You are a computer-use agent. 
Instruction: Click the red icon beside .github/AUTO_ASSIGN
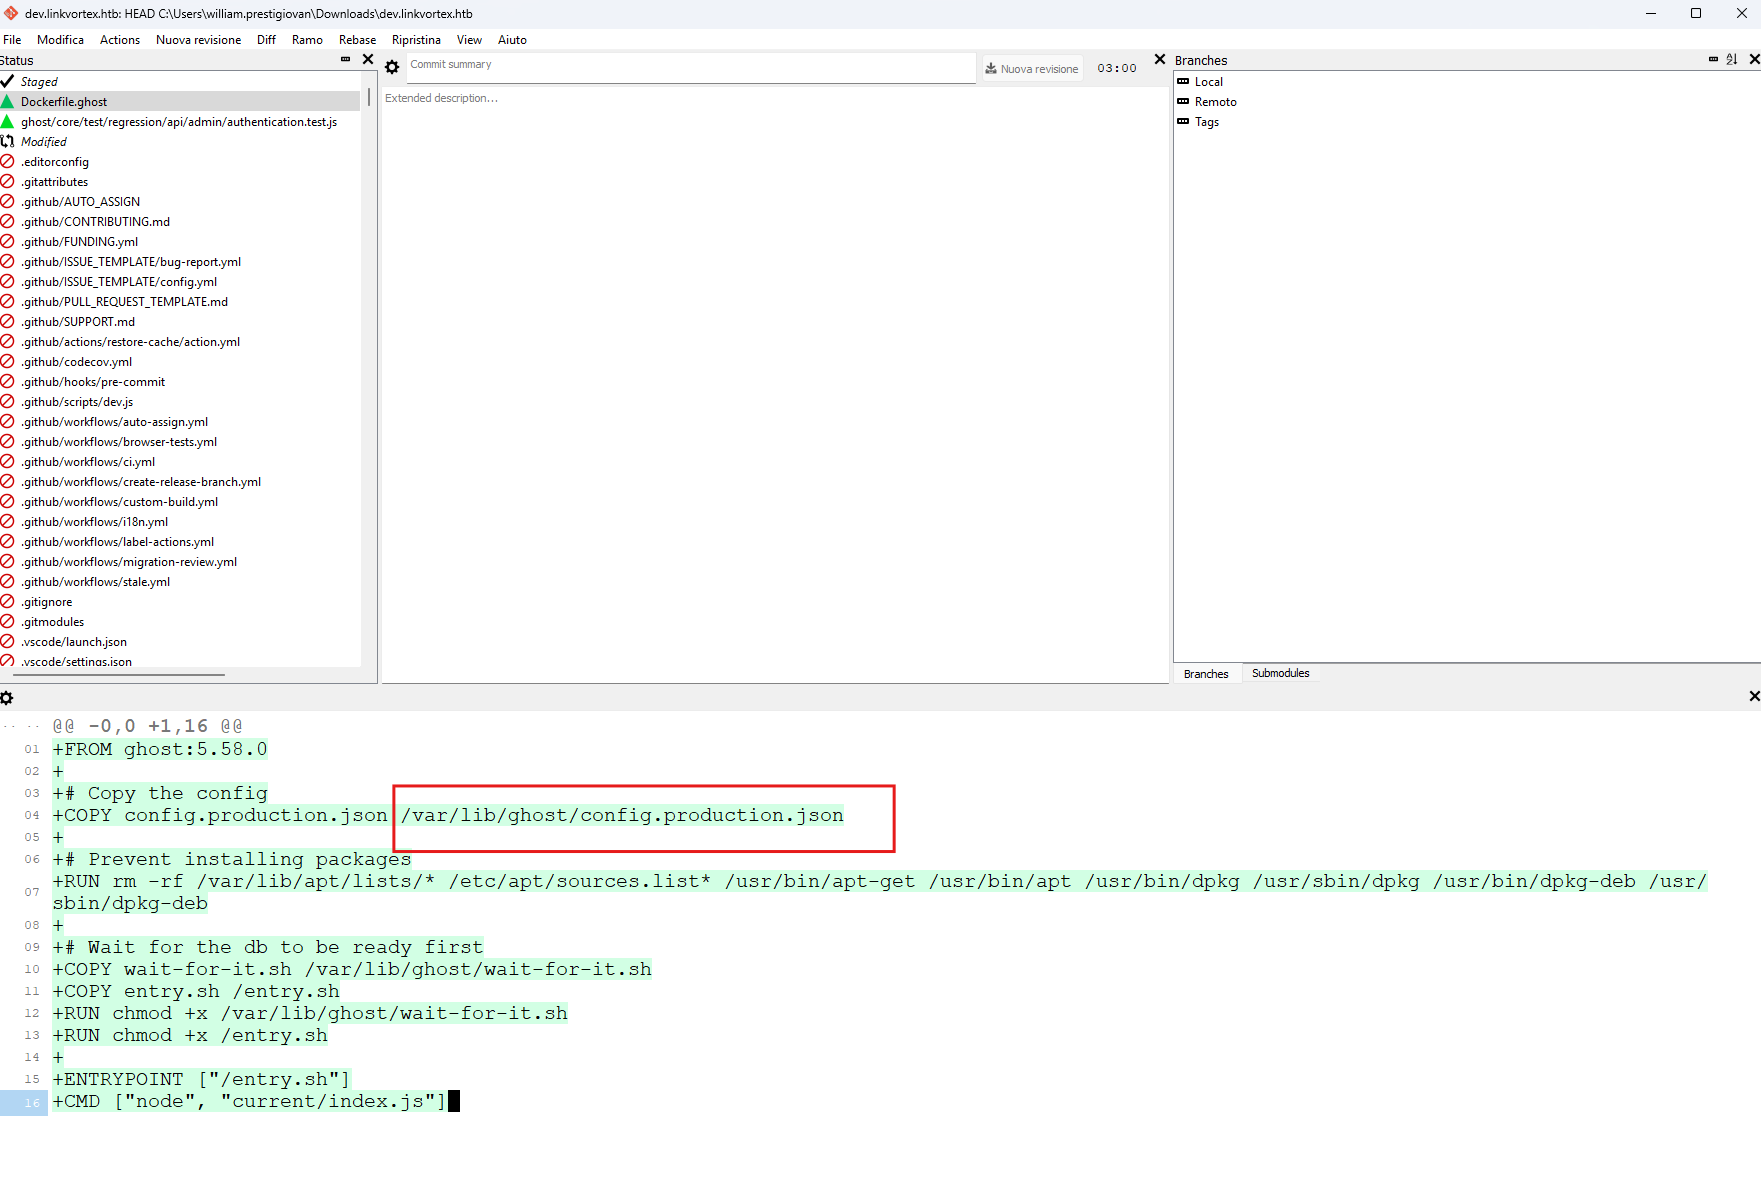pyautogui.click(x=7, y=201)
